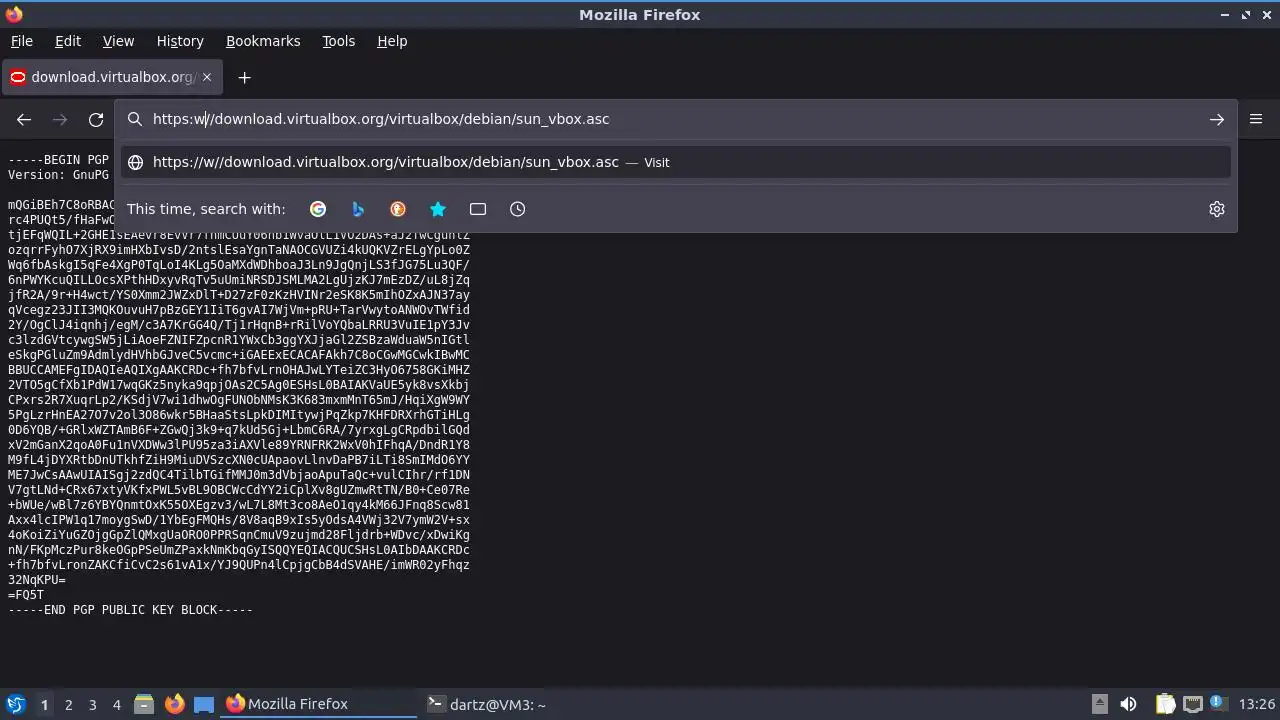Click the 13:26 clock in the taskbar

(x=1256, y=704)
